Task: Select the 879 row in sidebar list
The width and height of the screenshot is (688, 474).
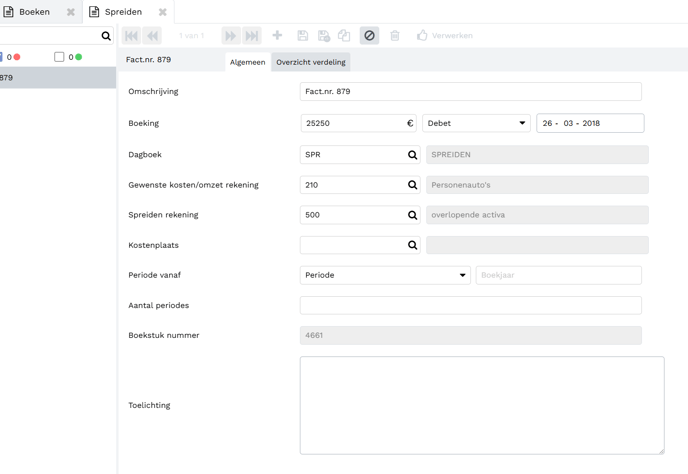Action: 58,78
